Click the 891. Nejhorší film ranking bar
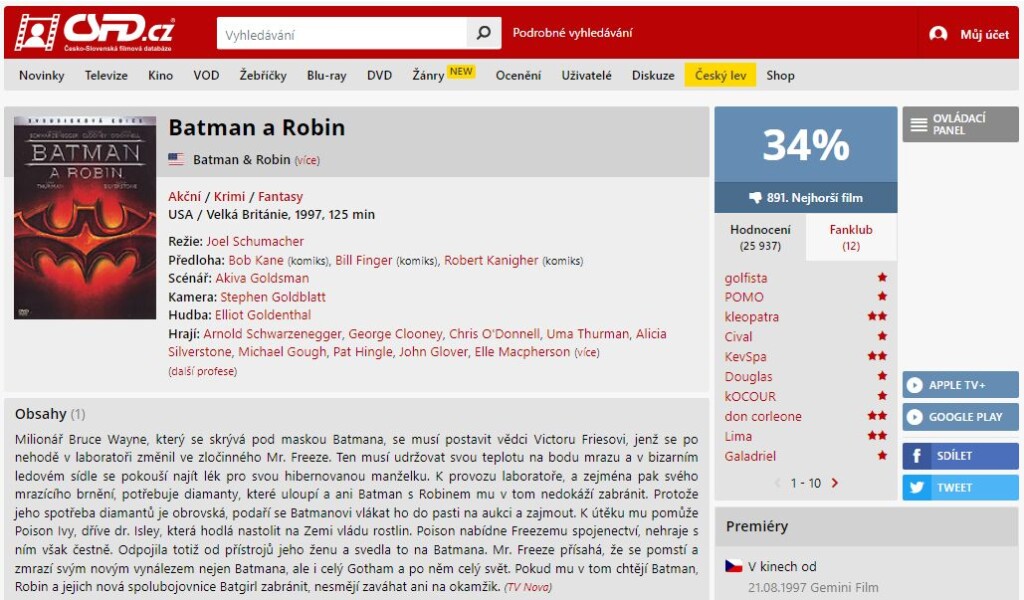Screen dimensions: 1024x600 tap(806, 198)
